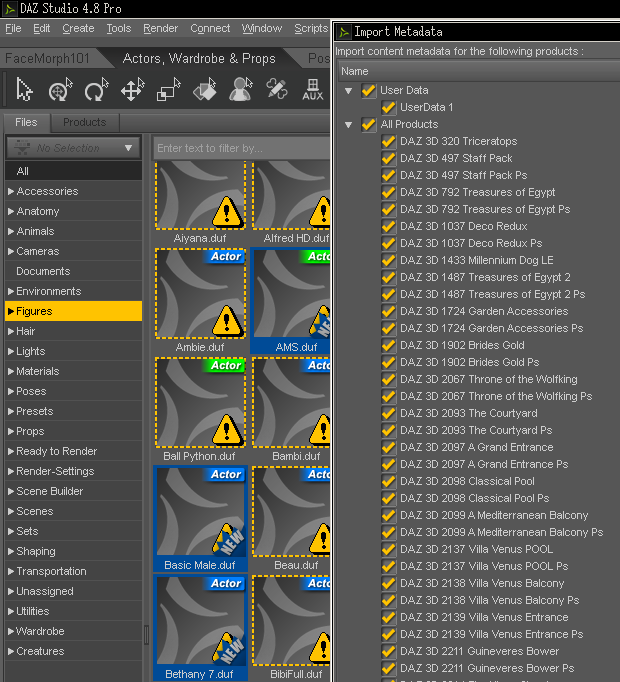This screenshot has height=682, width=620.
Task: Uncheck DAZ 3D 1902 Brides Gold checkbox
Action: 388,345
